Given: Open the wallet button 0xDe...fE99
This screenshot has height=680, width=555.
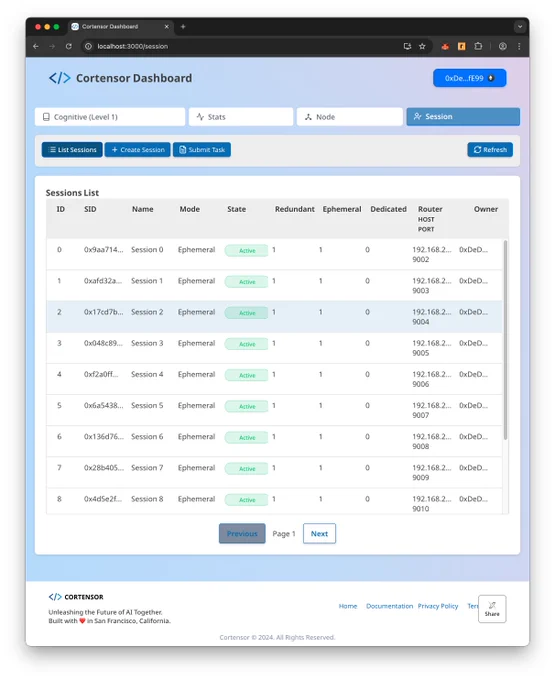Looking at the screenshot, I should pyautogui.click(x=470, y=78).
